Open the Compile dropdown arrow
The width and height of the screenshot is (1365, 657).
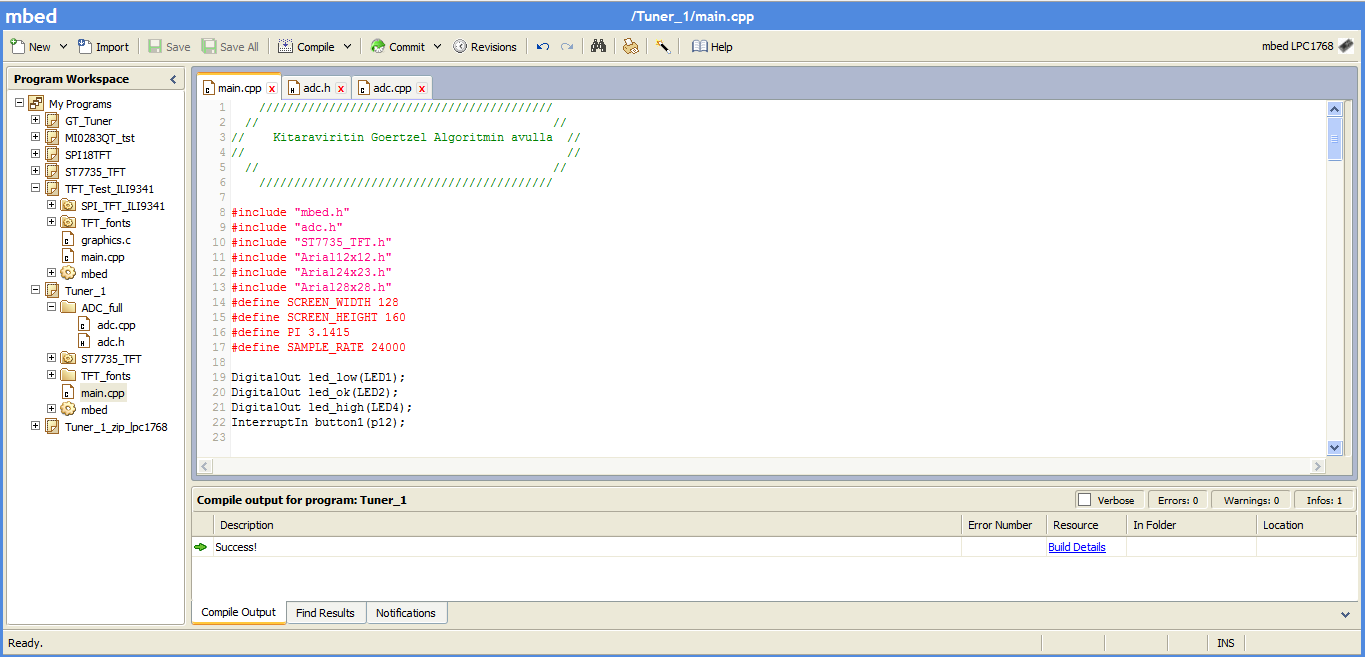(348, 46)
